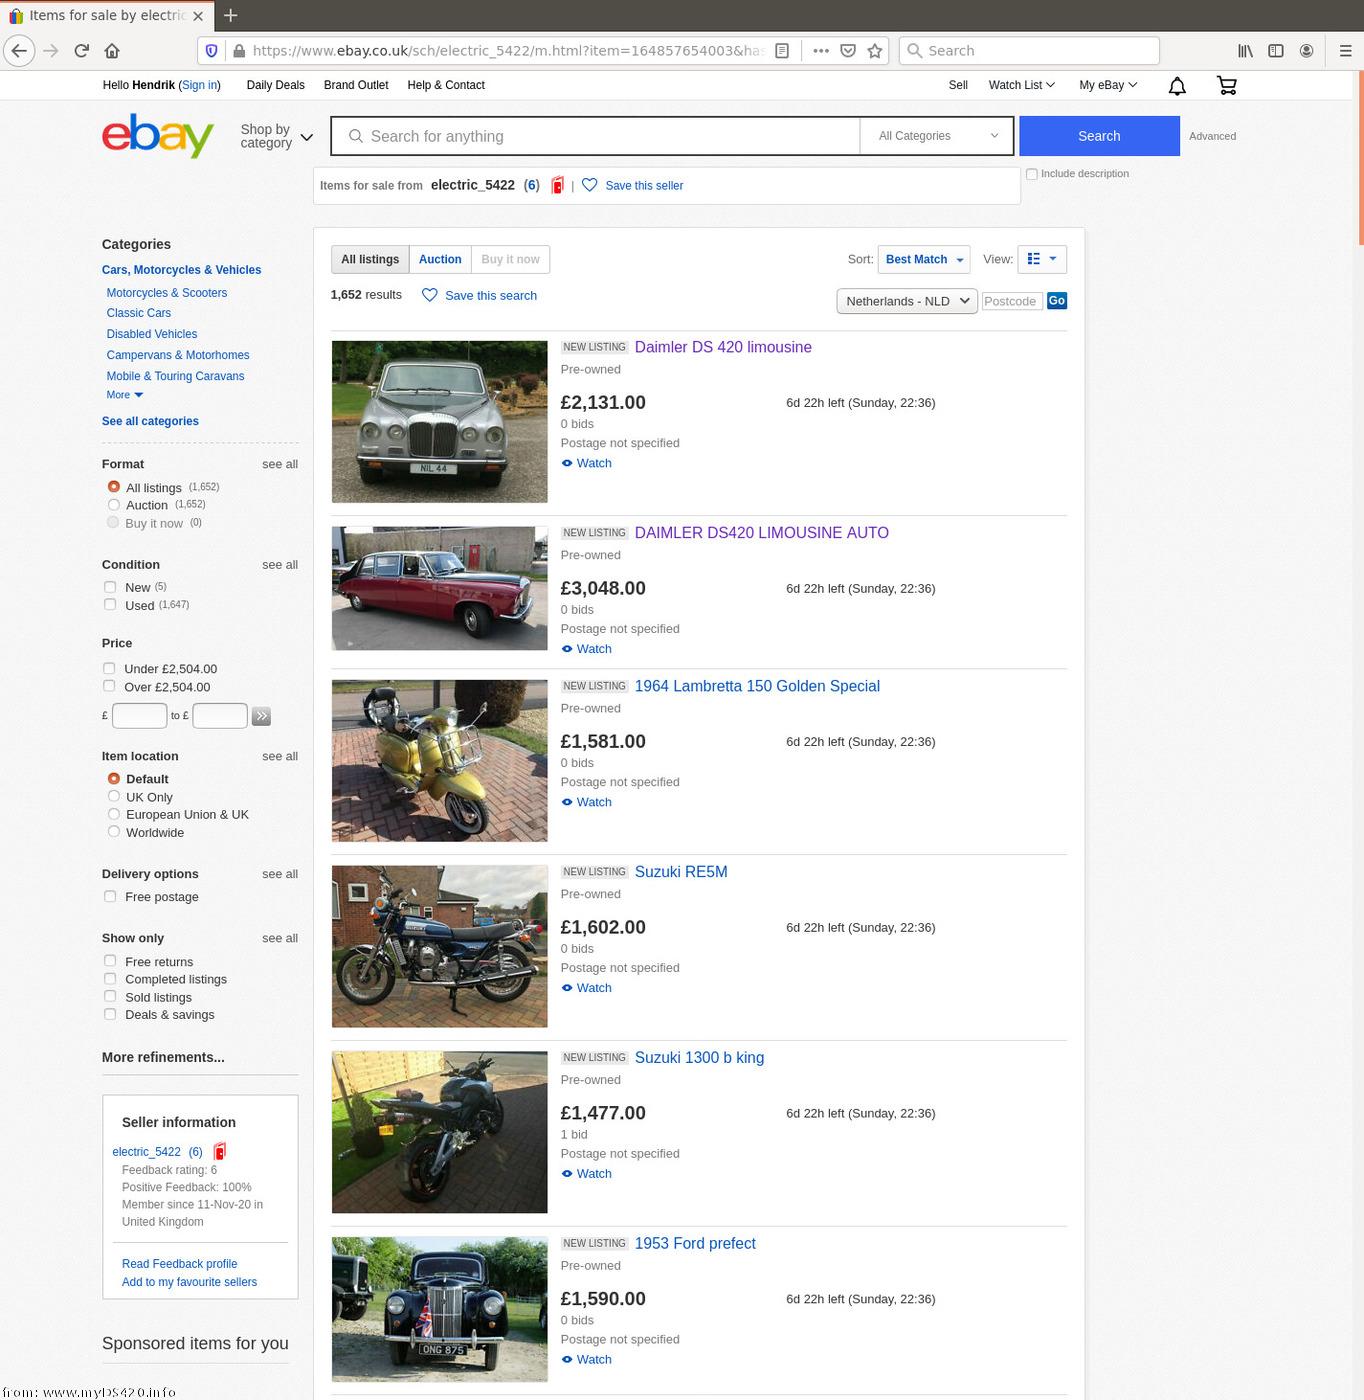Watch the Daimler DS 420 limousine listing
The width and height of the screenshot is (1364, 1400).
pos(587,463)
